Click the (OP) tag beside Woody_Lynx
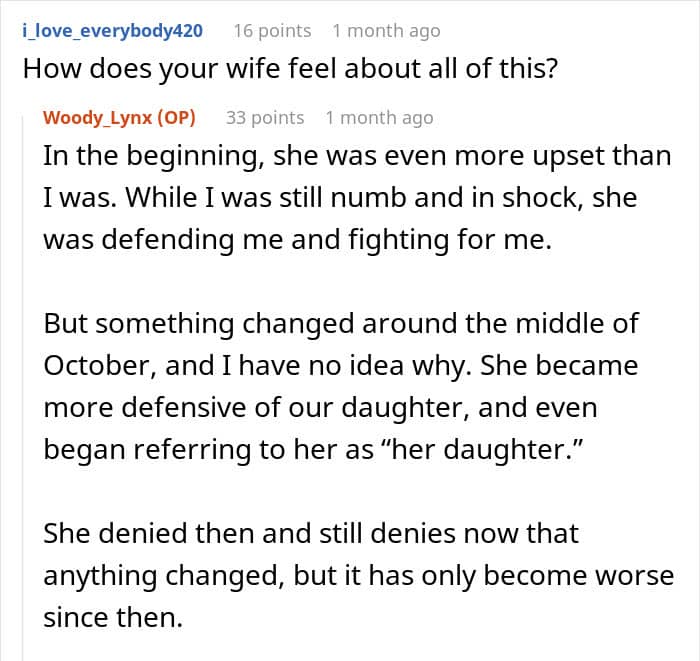 177,117
